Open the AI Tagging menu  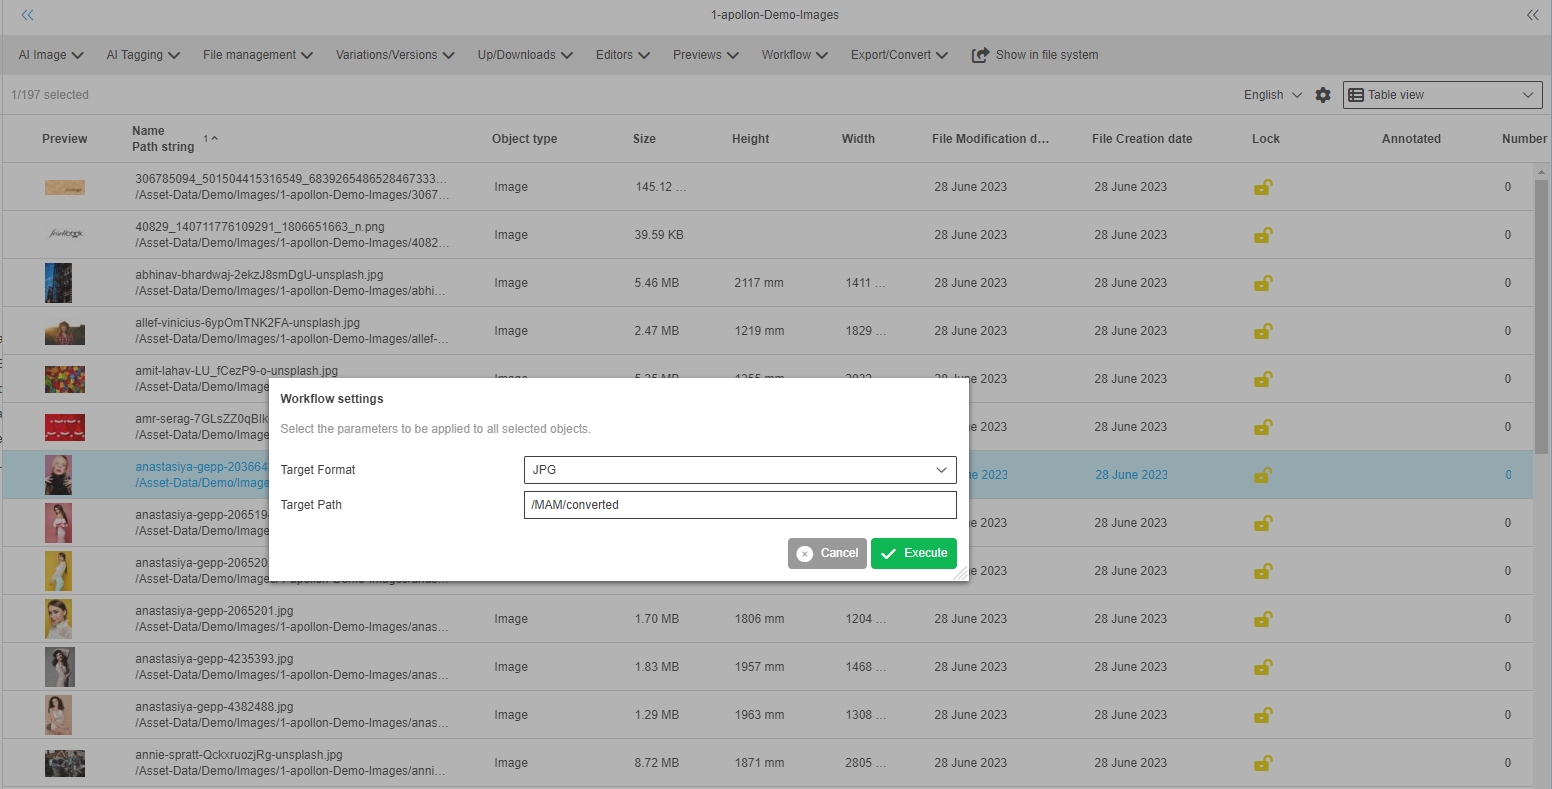[x=143, y=55]
